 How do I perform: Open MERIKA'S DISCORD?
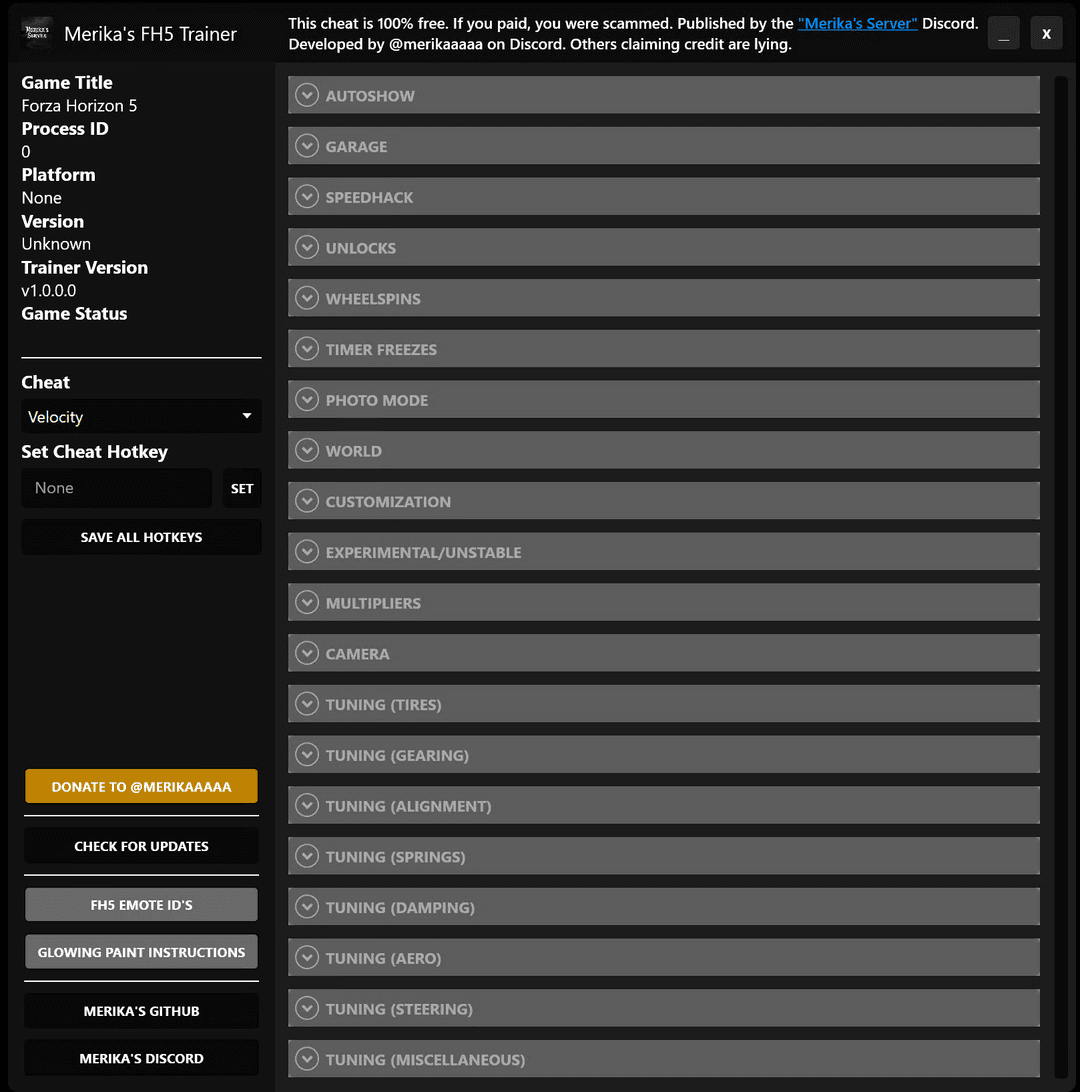[141, 1058]
